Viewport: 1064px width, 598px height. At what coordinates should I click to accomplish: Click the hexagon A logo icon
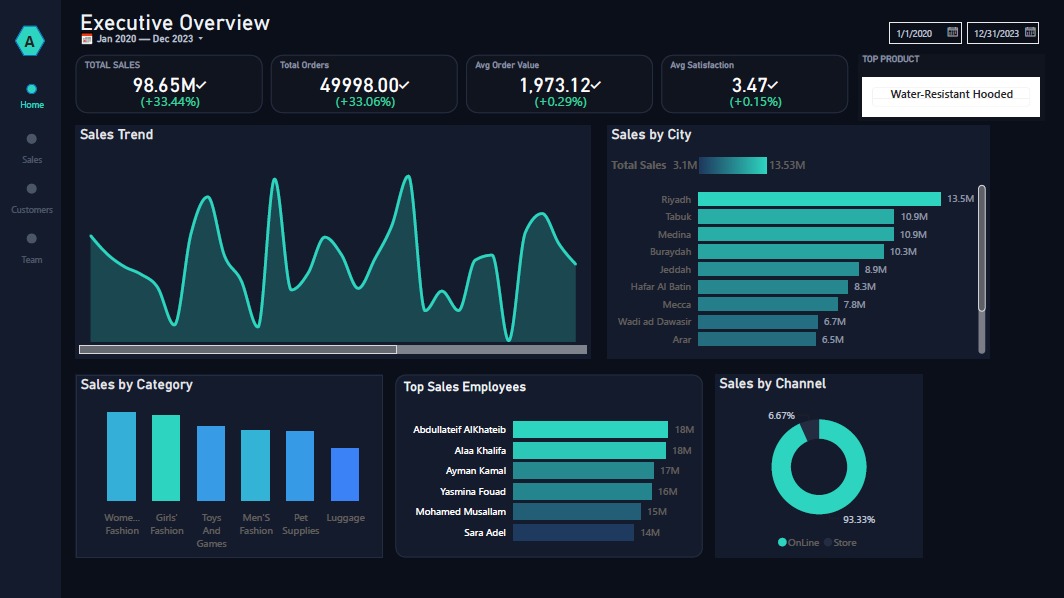(x=30, y=41)
